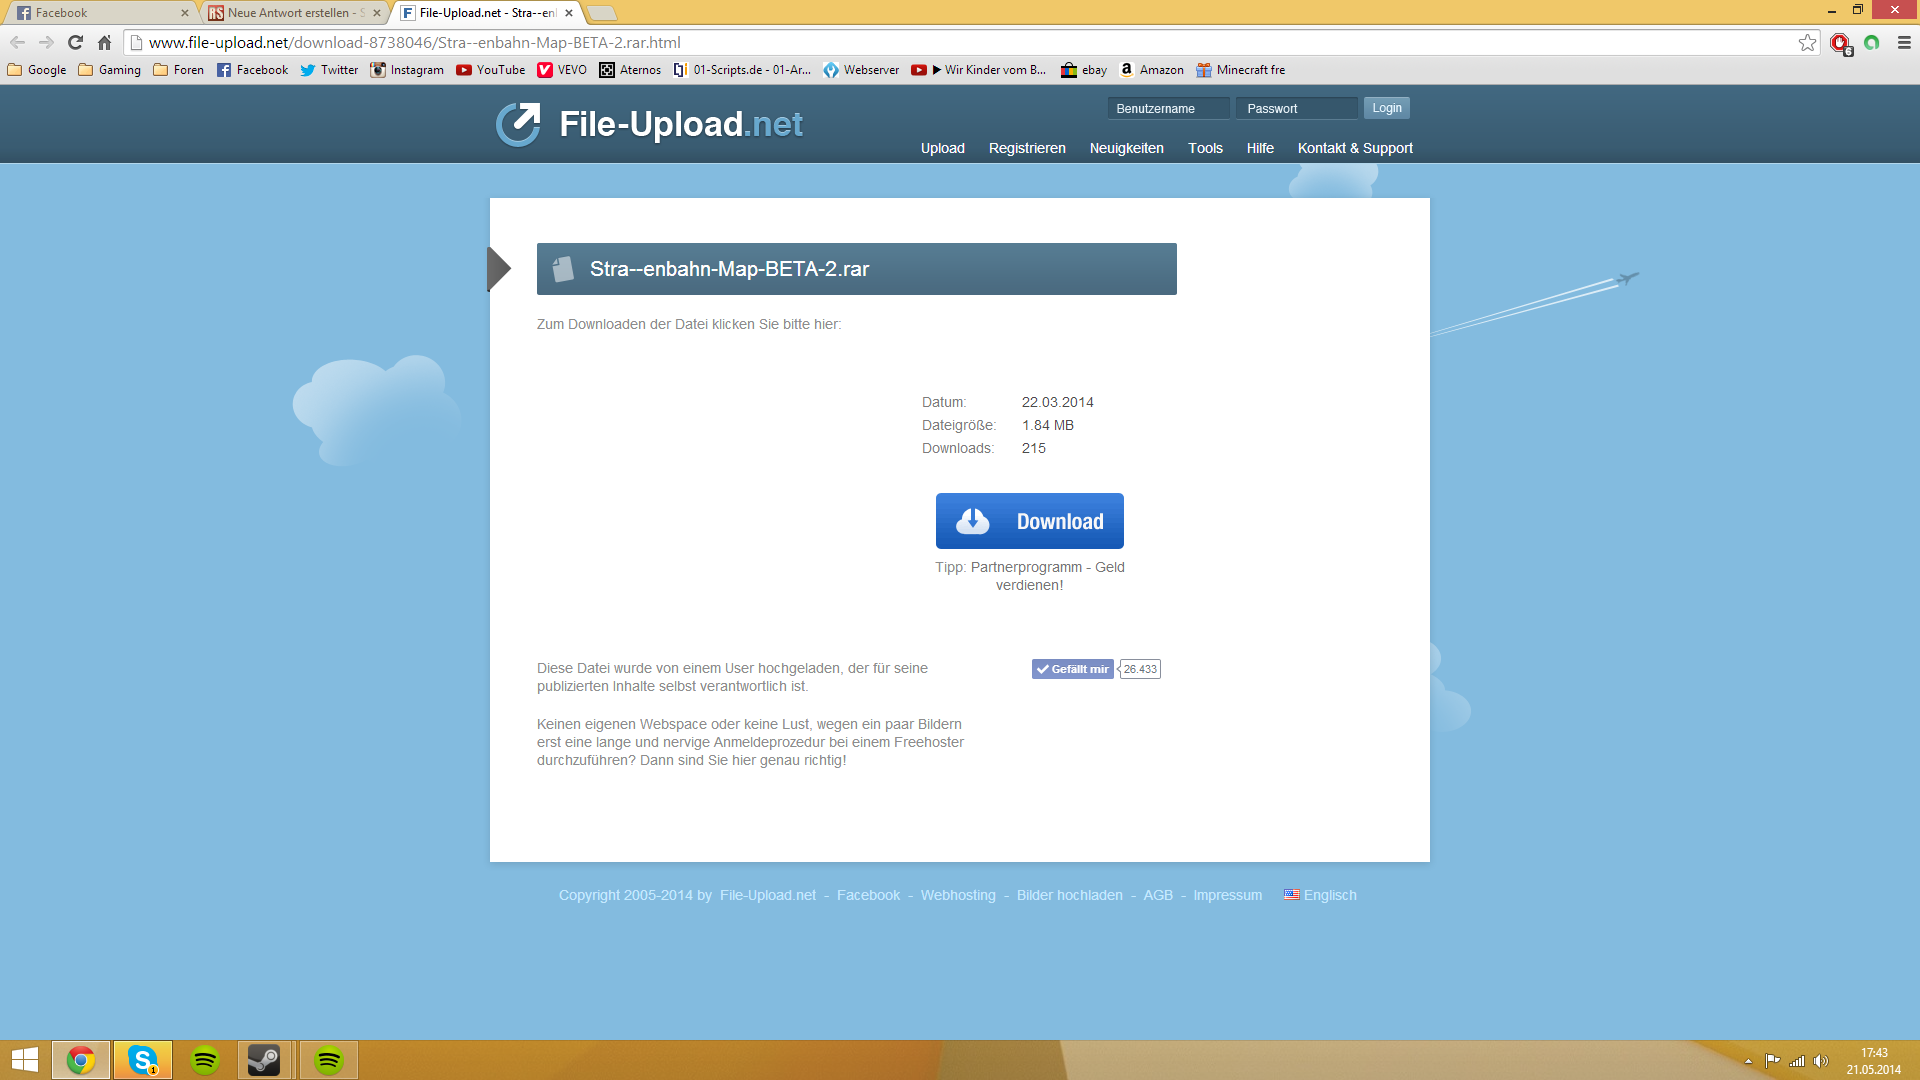Open the Windows Start button
Image resolution: width=1920 pixels, height=1080 pixels.
(24, 1060)
